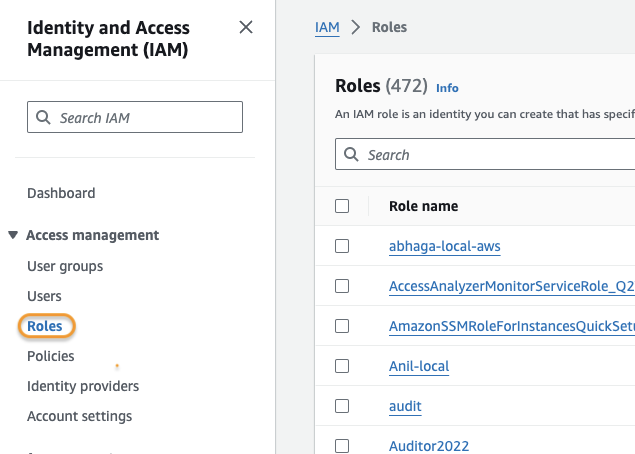Open Identity providers page
The image size is (635, 454).
coord(83,386)
